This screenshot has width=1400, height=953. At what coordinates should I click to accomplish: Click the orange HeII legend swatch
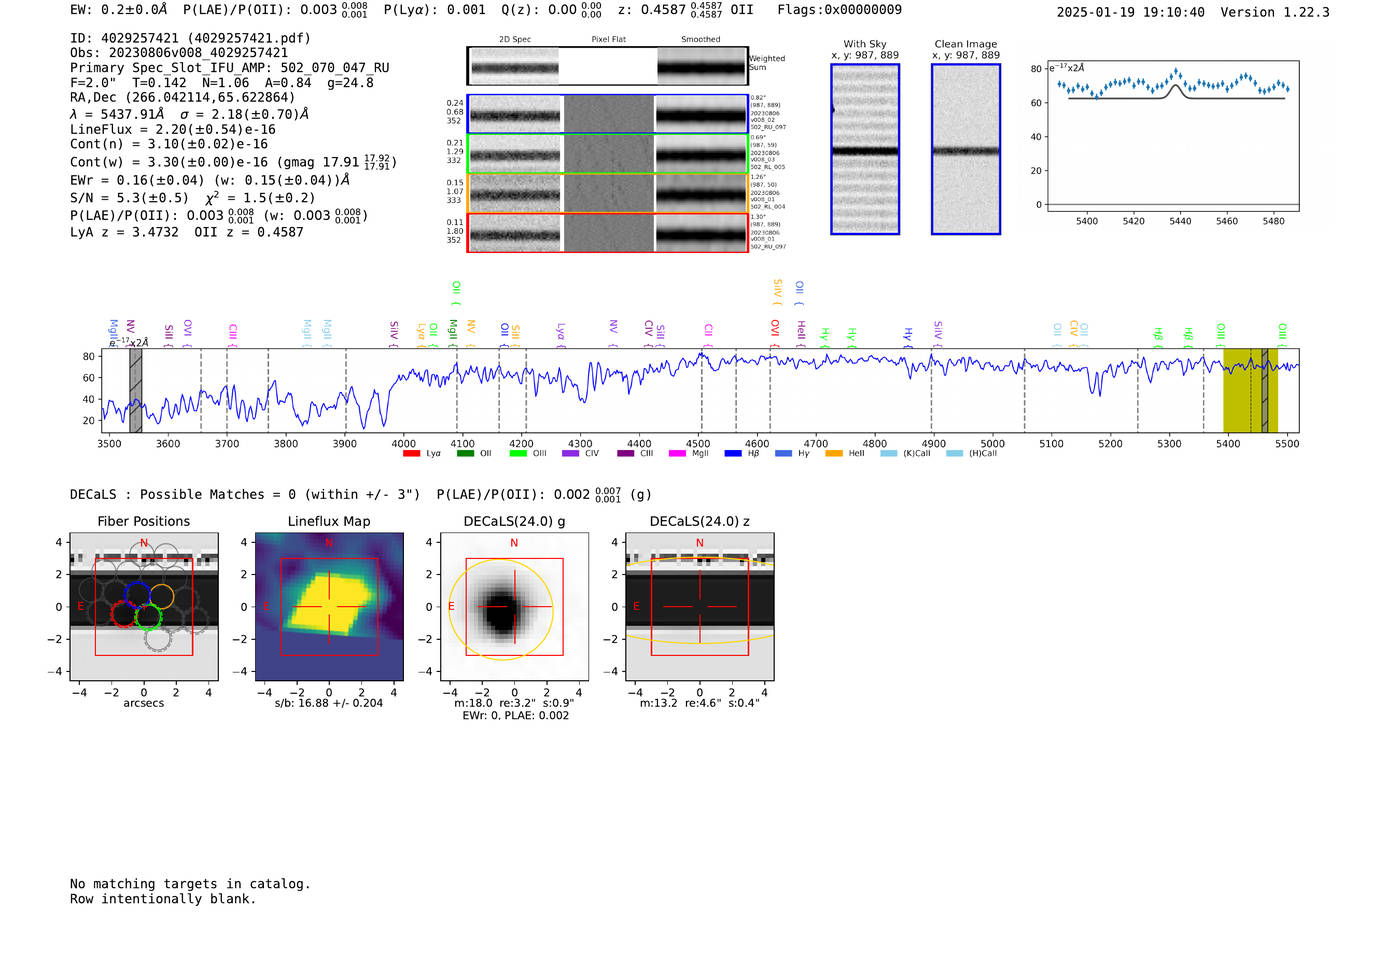(834, 453)
